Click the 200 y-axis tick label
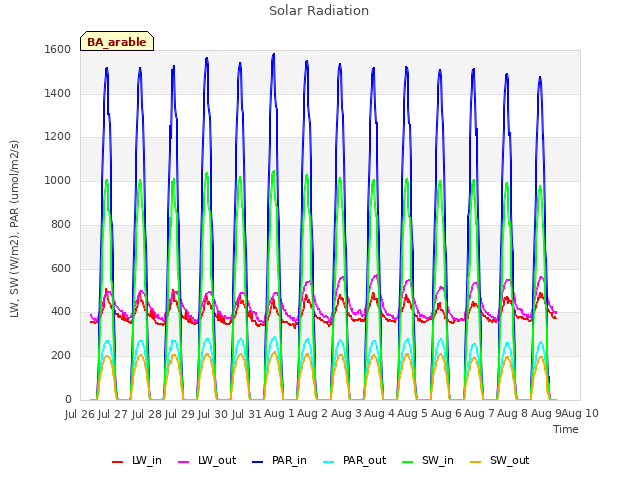 coord(61,356)
